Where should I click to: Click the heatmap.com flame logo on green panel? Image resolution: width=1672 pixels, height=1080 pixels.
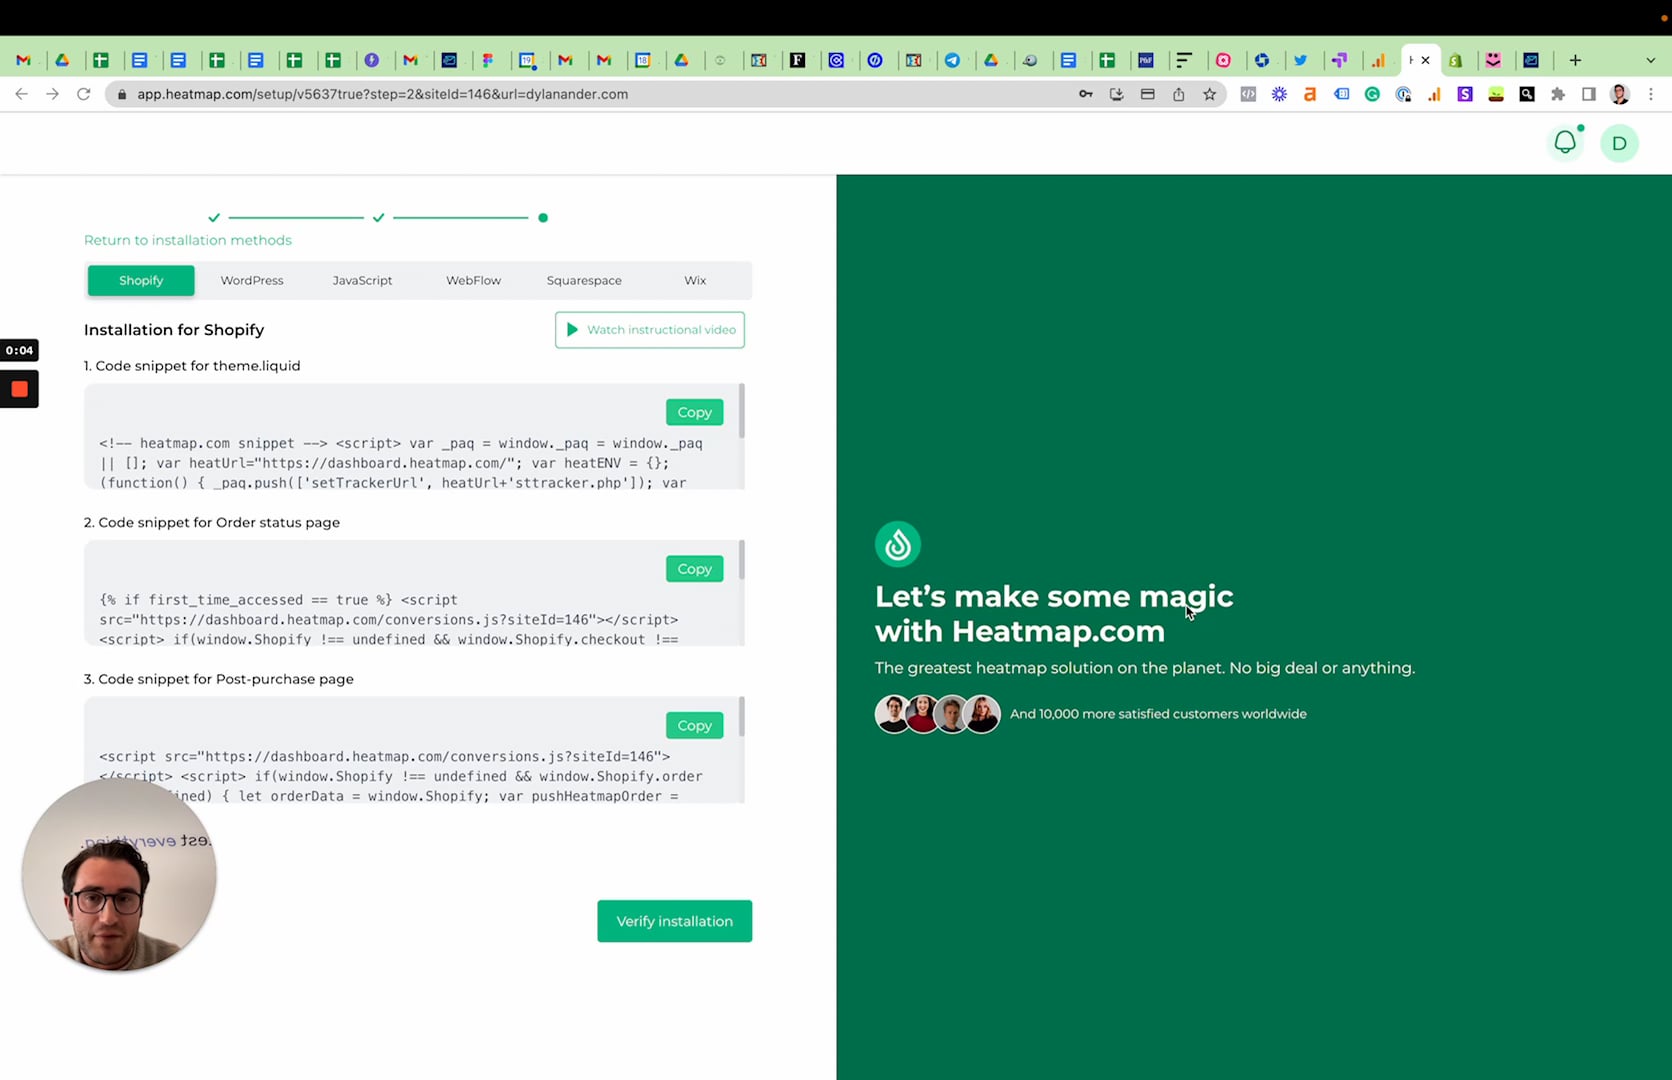point(897,544)
